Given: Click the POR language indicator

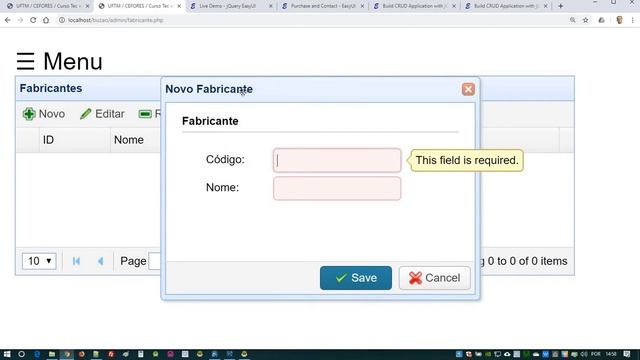Looking at the screenshot, I should click(x=596, y=354).
